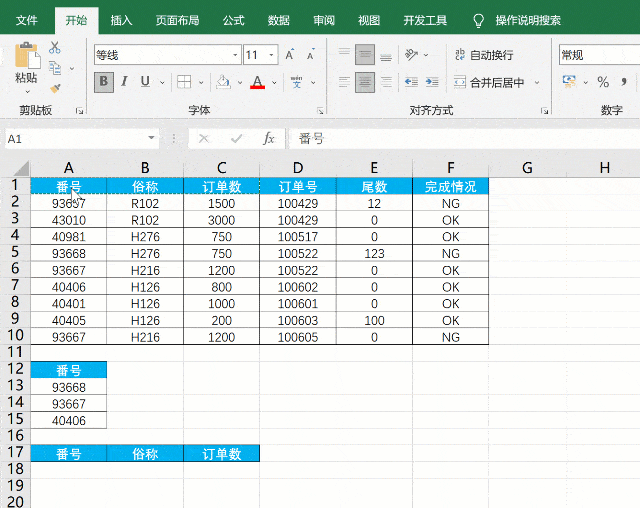640x508 pixels.
Task: Click the formula bar input
Action: click(464, 139)
